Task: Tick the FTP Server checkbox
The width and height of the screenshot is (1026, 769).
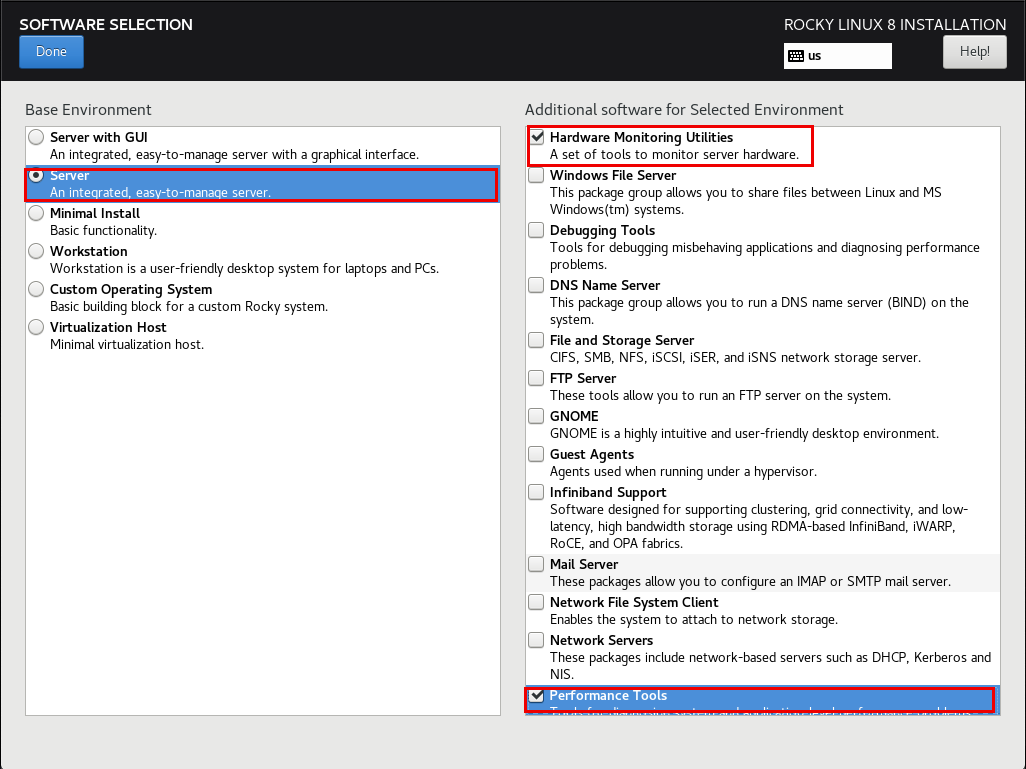Action: pos(537,378)
